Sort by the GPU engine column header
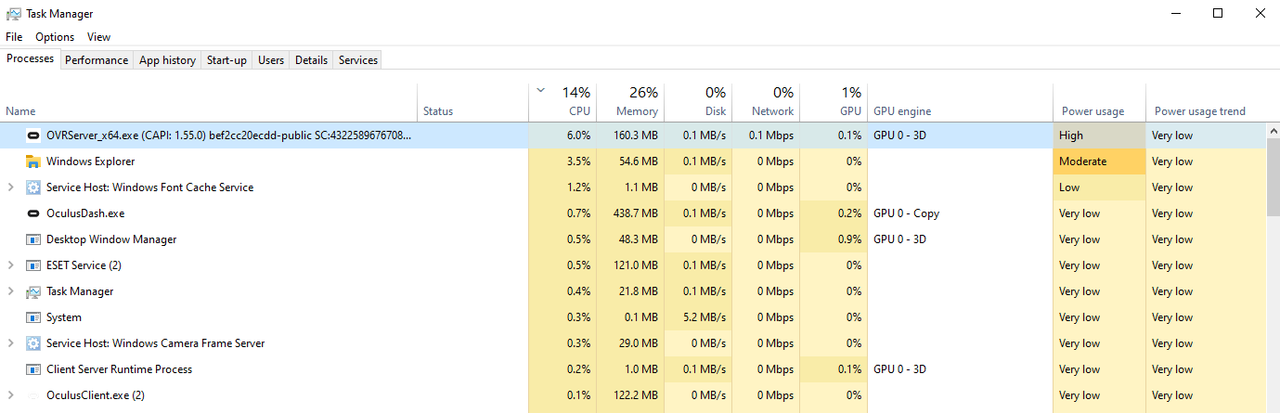Screen dimensions: 1280x413 pyautogui.click(x=959, y=101)
